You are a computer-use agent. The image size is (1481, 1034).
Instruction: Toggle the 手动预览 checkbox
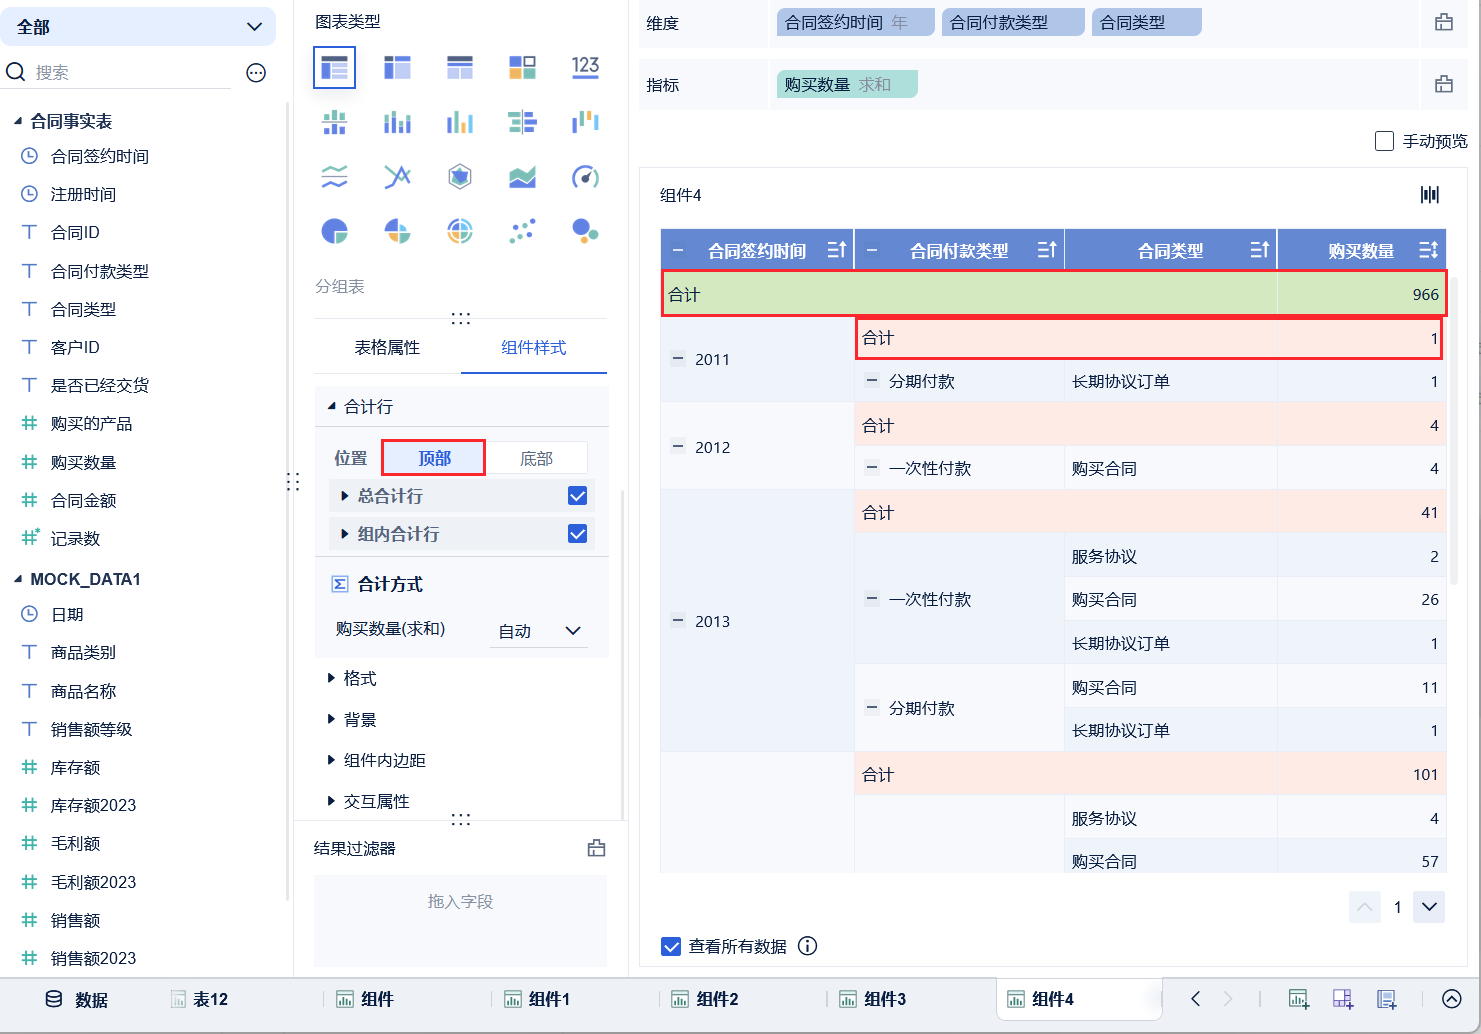coord(1385,141)
